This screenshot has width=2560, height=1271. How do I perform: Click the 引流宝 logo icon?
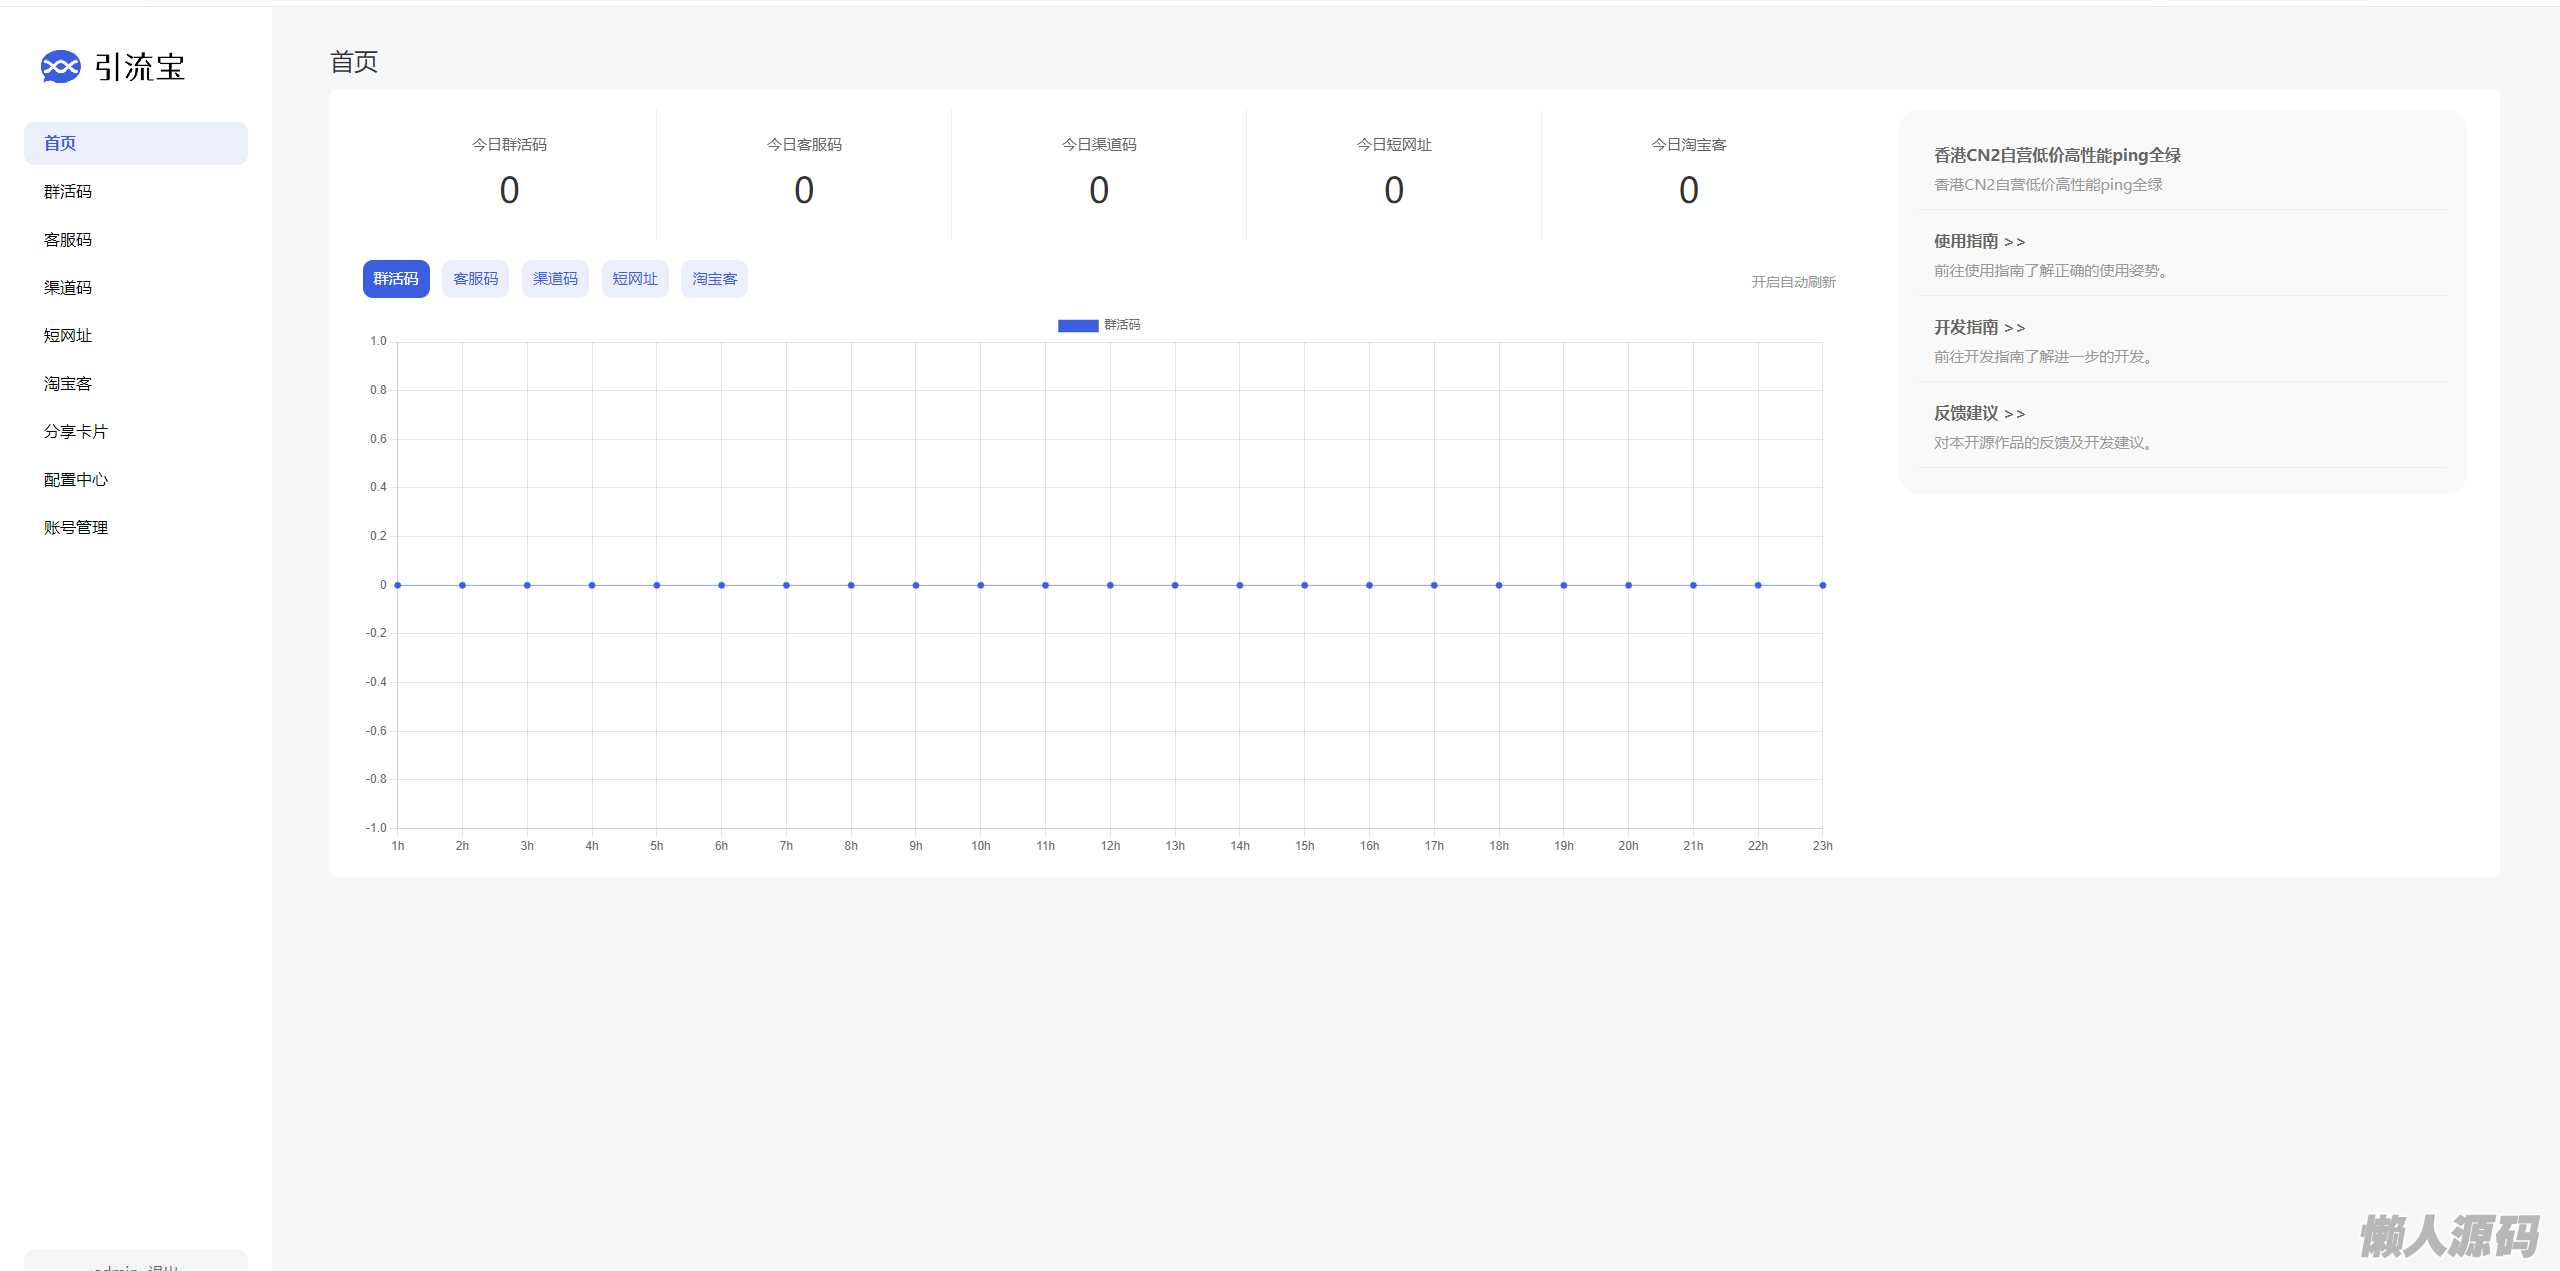[60, 67]
